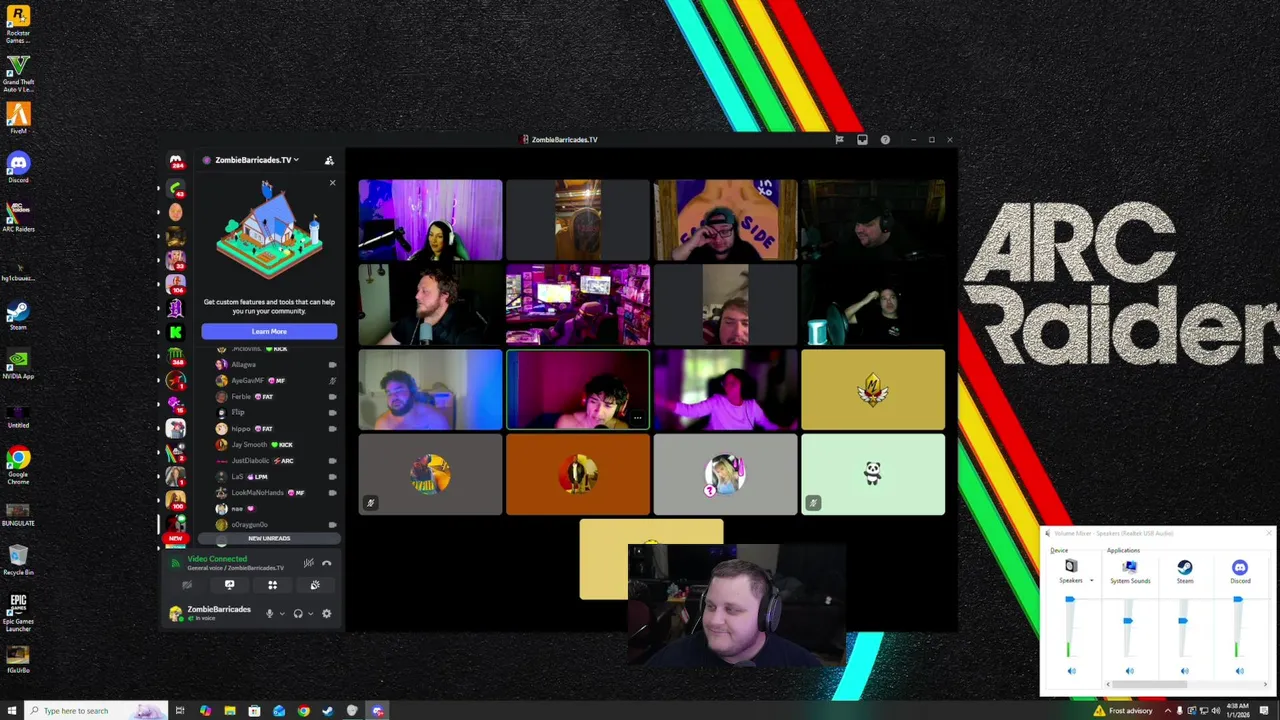Open Discord activities launcher
1280x720 pixels.
pyautogui.click(x=272, y=585)
